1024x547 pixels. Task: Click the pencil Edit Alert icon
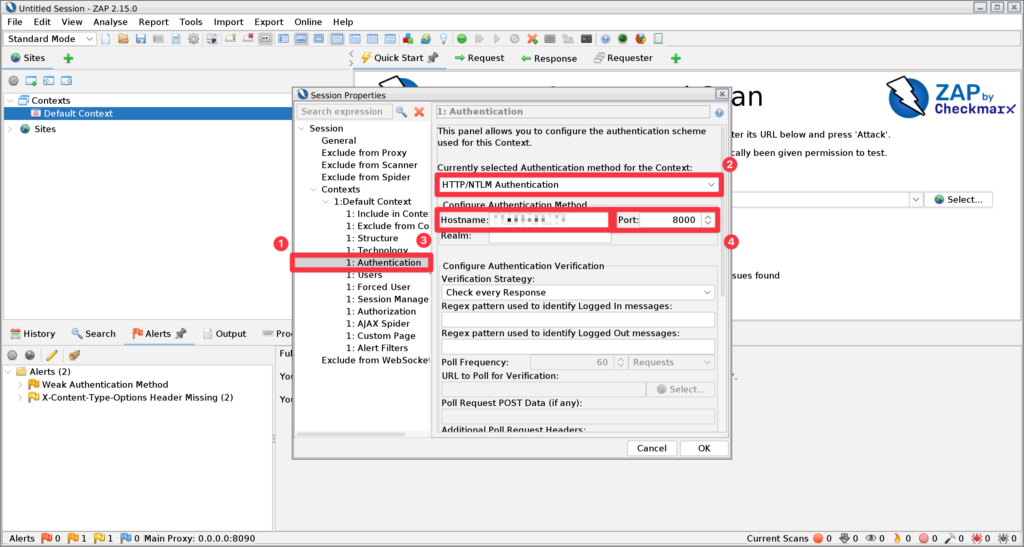point(52,355)
